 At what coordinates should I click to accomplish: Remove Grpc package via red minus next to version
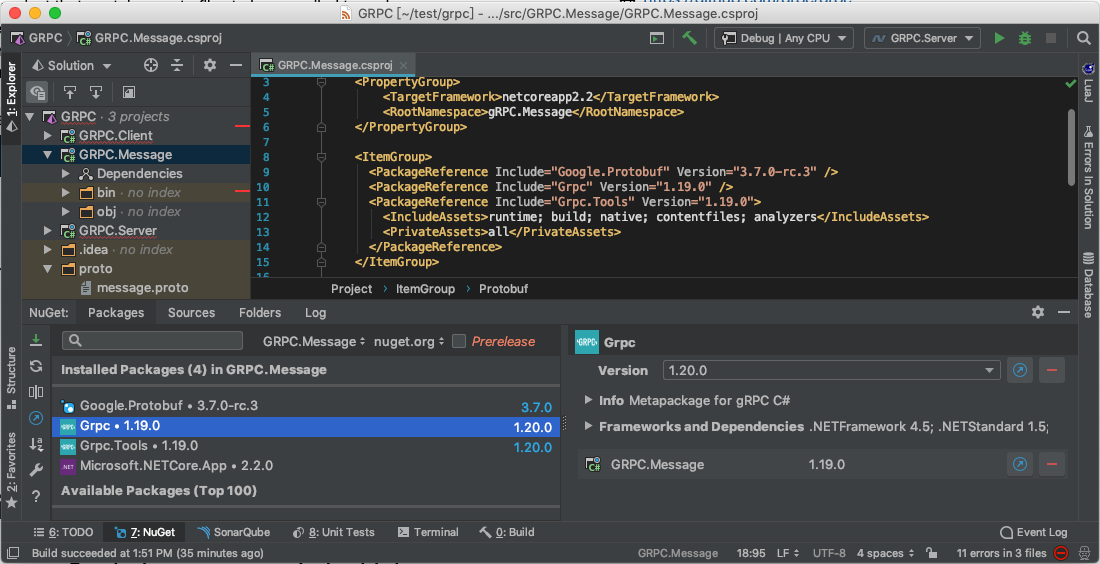1052,370
